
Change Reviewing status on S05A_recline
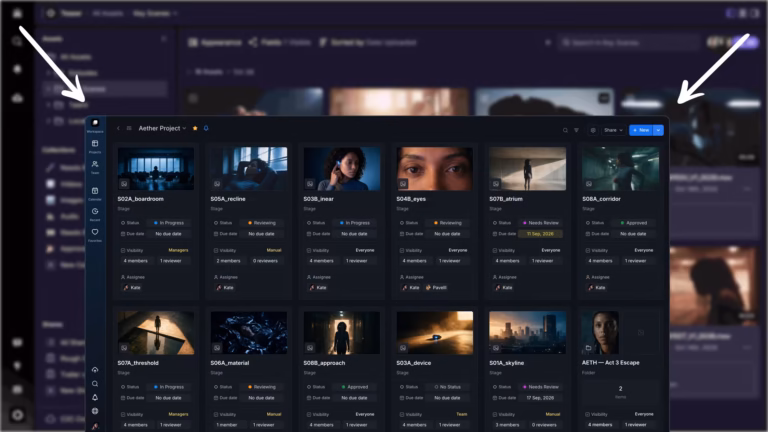[262, 223]
